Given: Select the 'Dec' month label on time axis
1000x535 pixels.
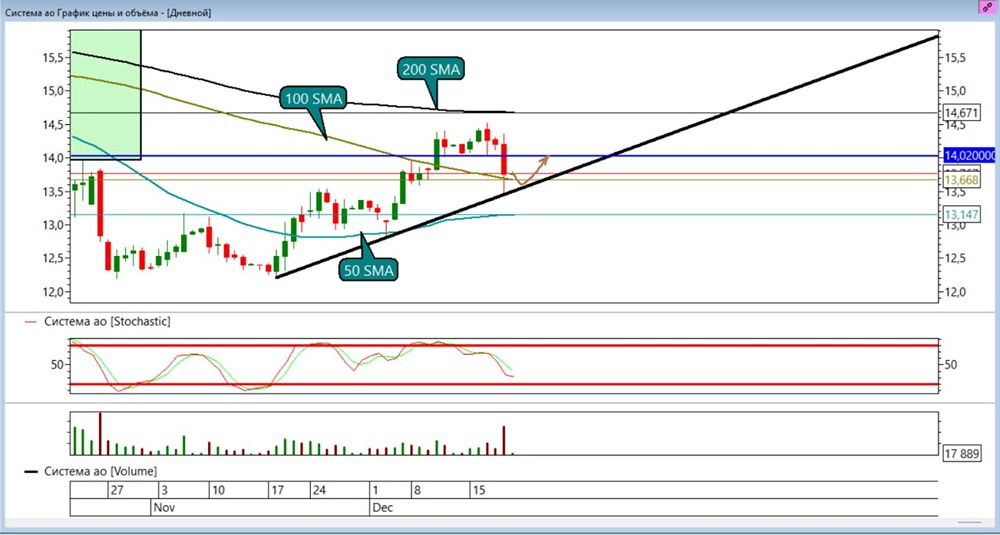Looking at the screenshot, I should coord(383,508).
